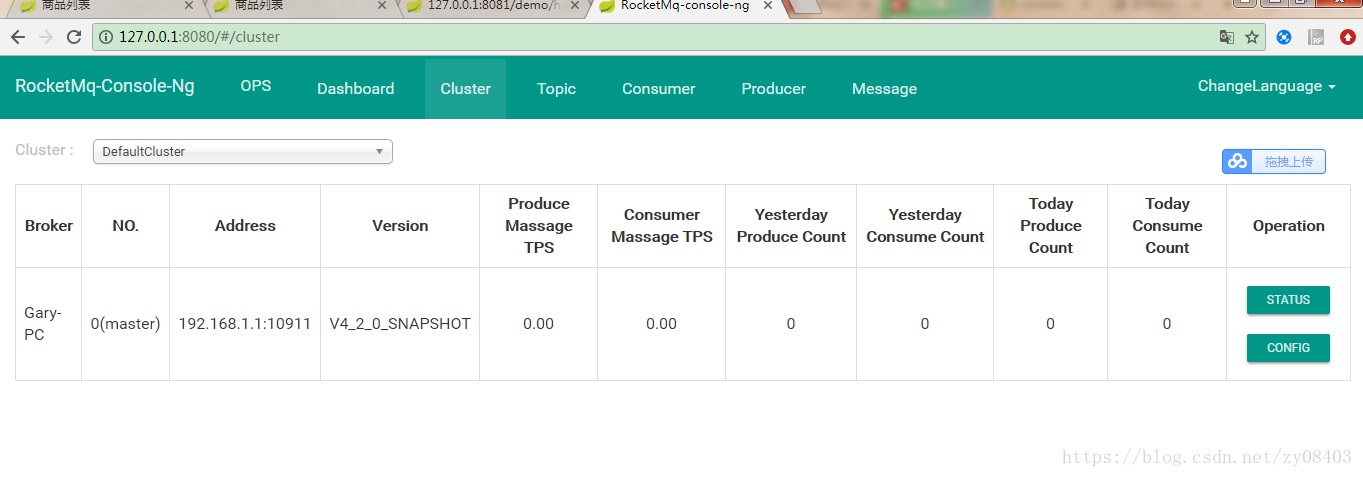Image resolution: width=1363 pixels, height=477 pixels.
Task: Bookmark this page with the star
Action: pyautogui.click(x=1252, y=37)
